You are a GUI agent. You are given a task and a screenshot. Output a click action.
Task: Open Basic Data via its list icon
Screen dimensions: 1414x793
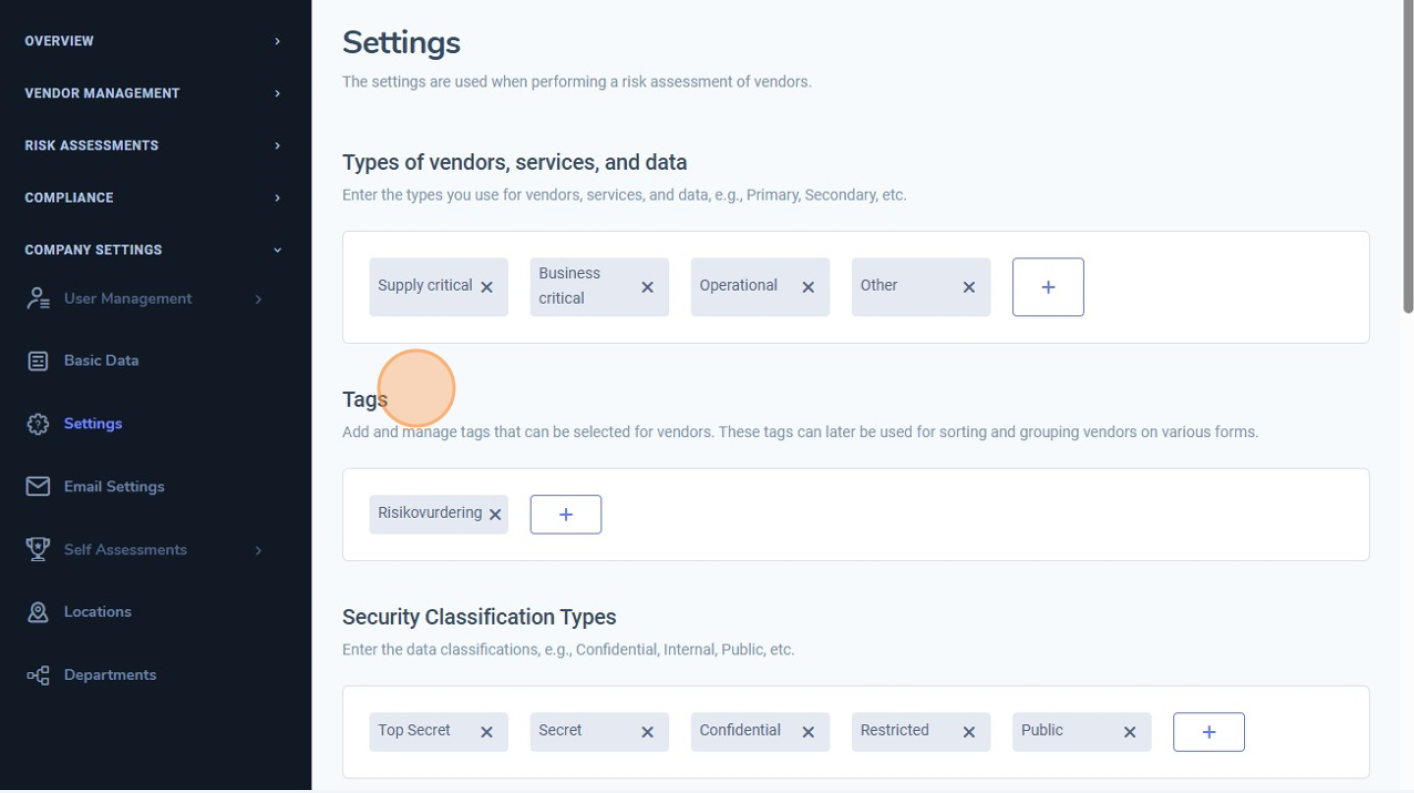pos(38,361)
